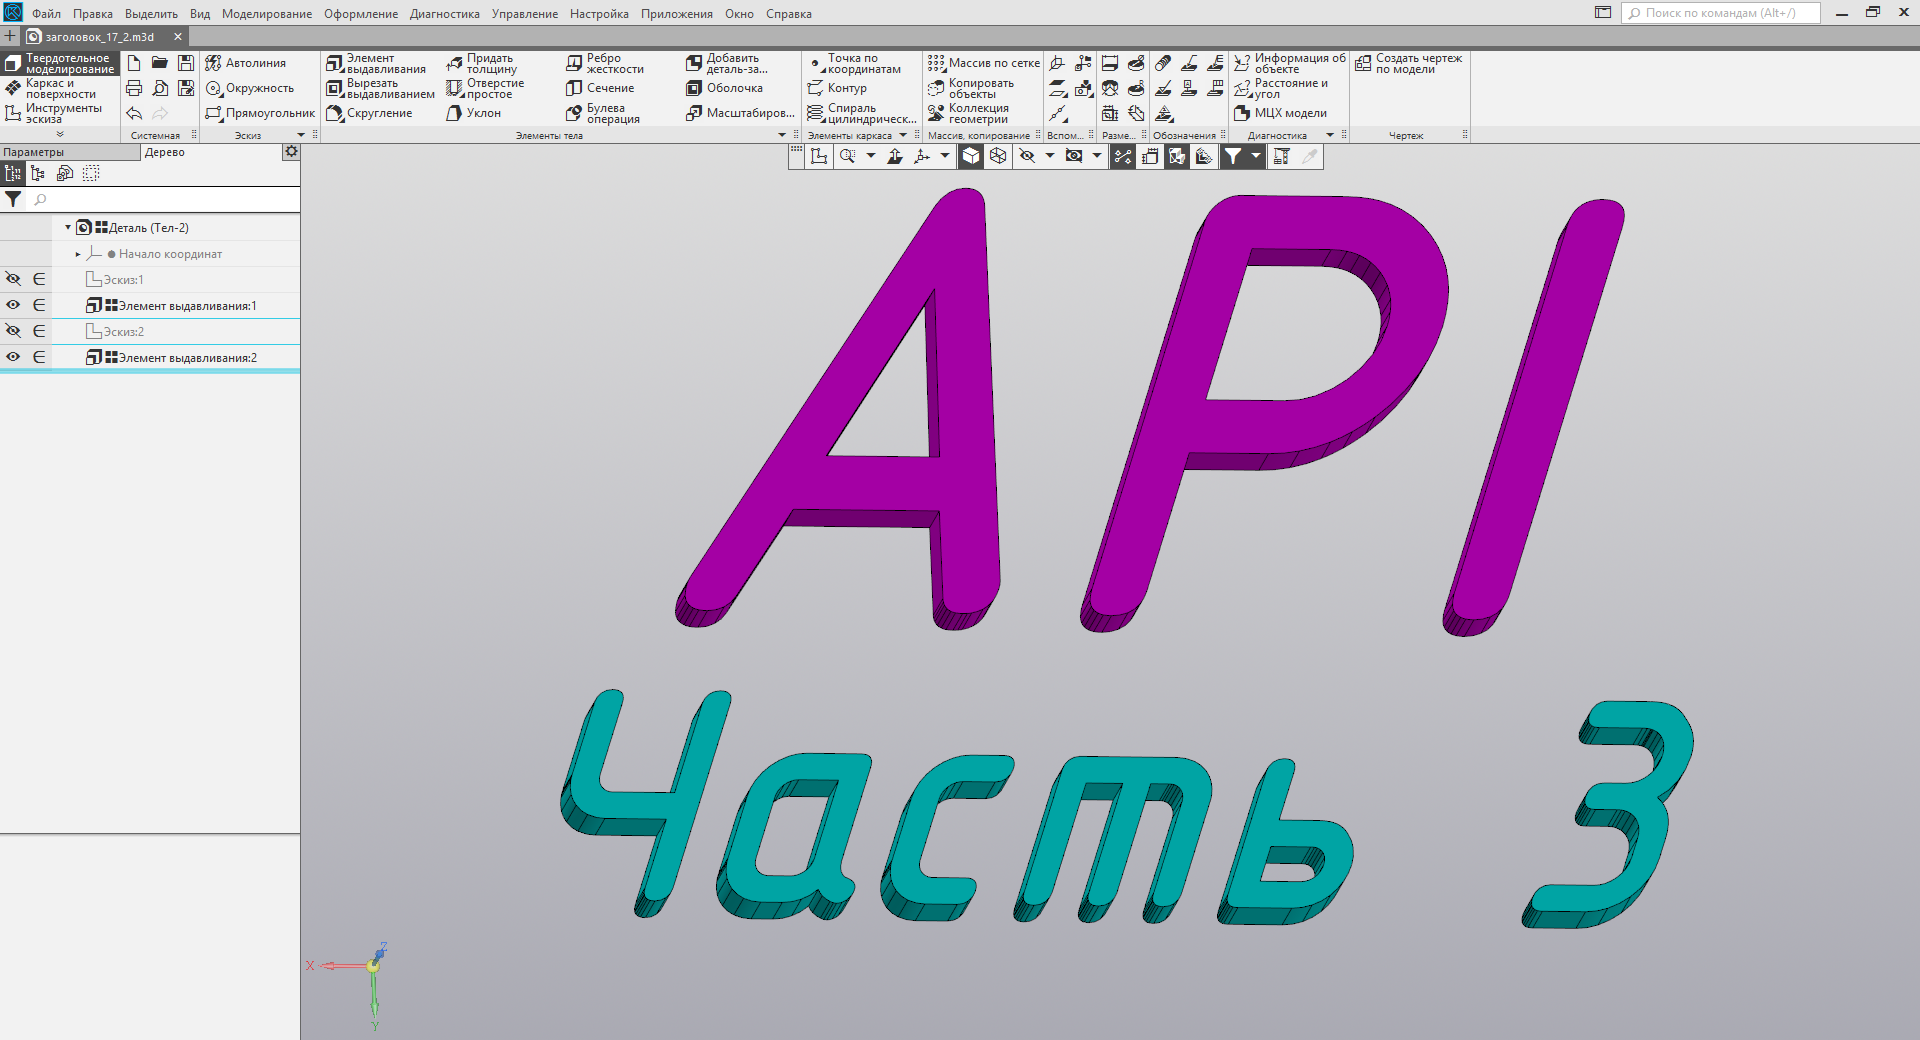
Task: Open the Оболочка tool
Action: pyautogui.click(x=733, y=88)
